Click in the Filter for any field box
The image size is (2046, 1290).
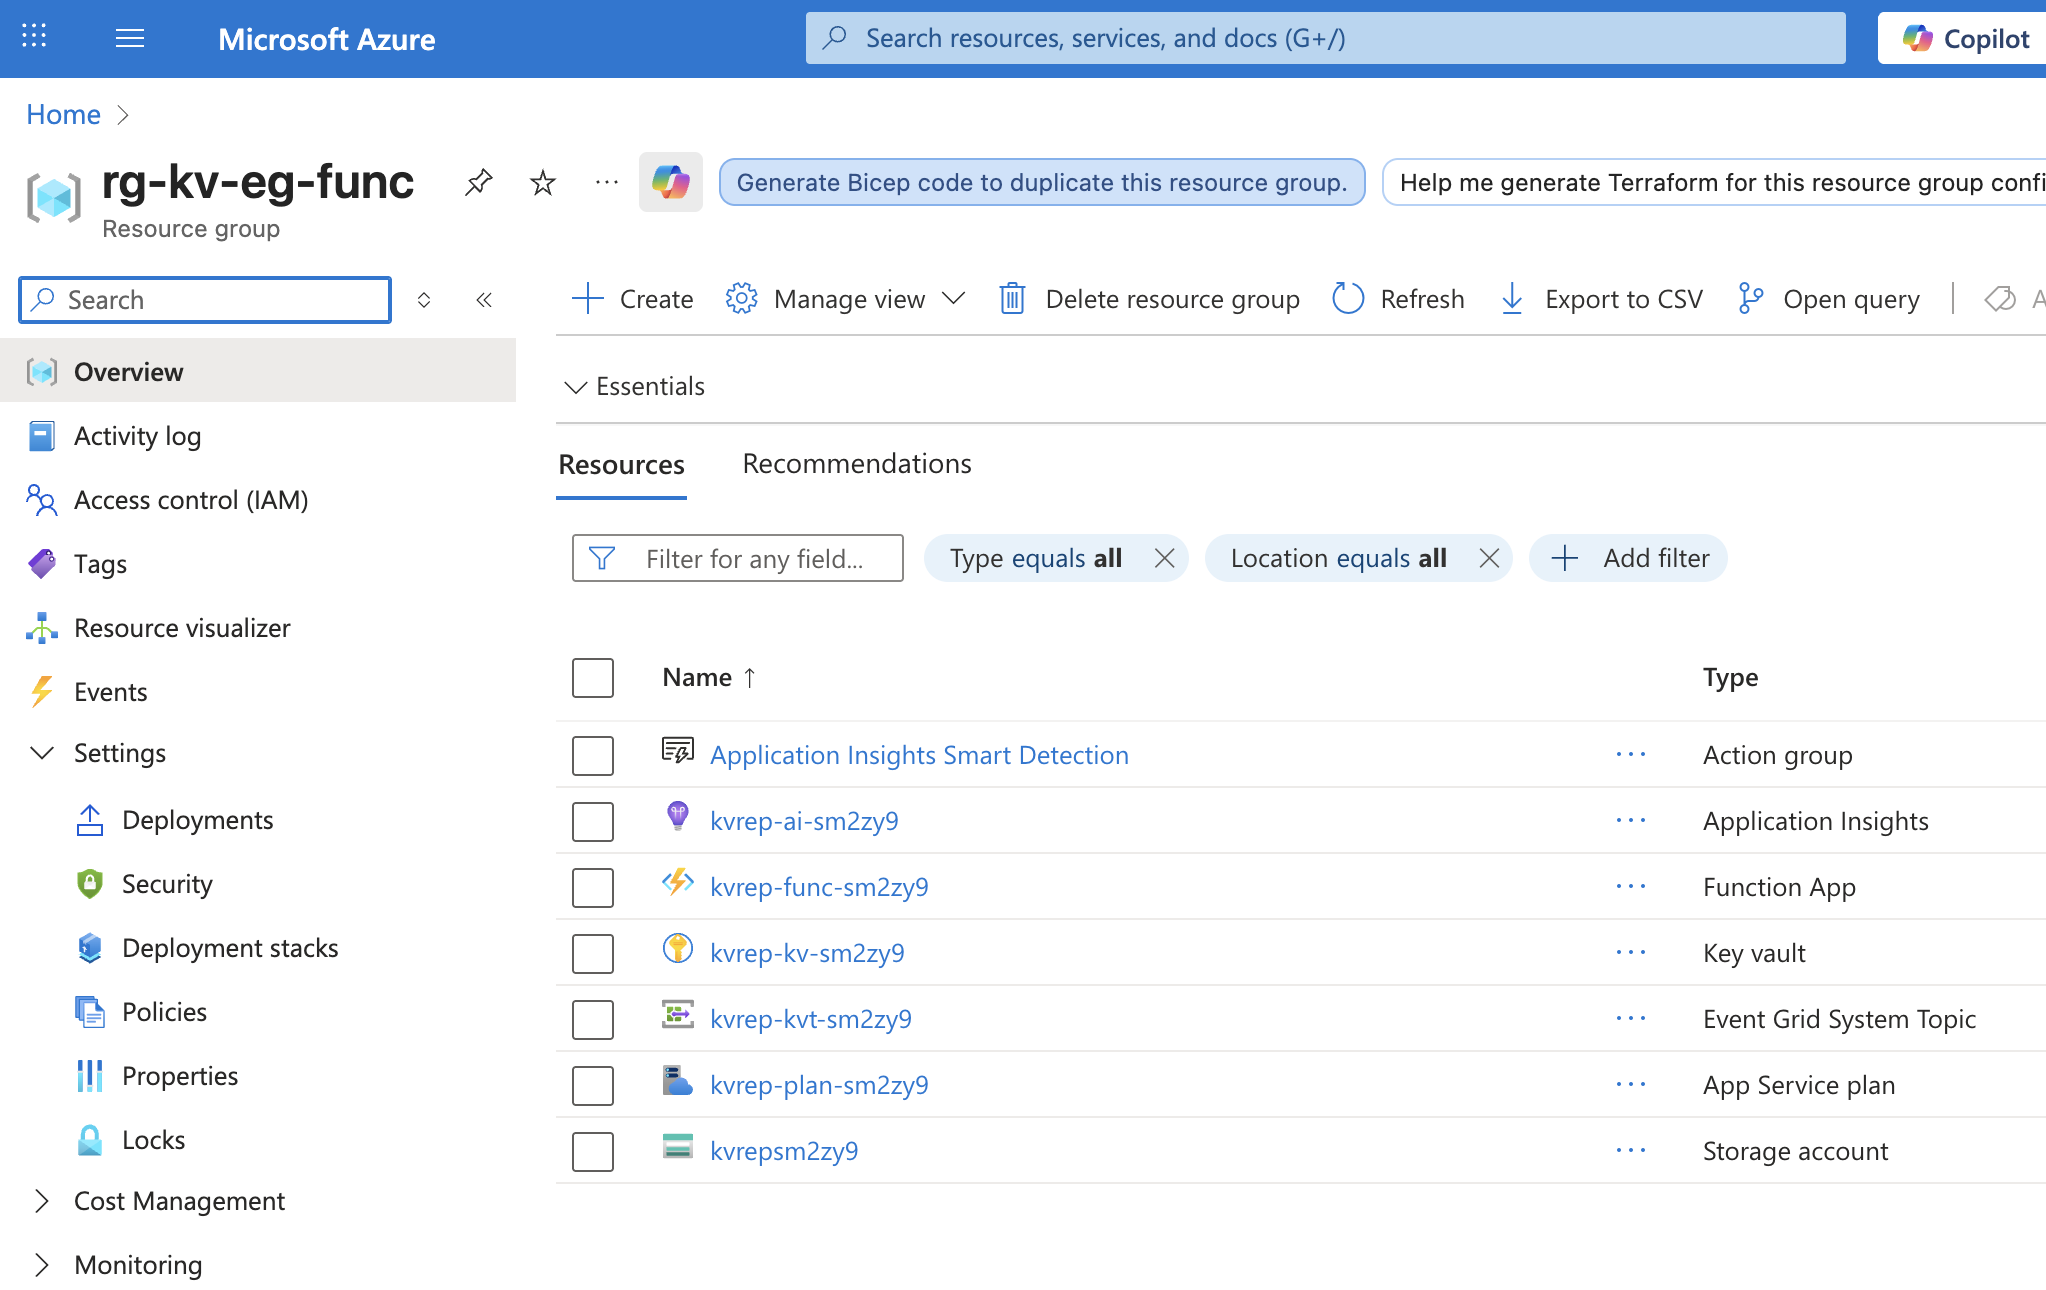point(754,558)
